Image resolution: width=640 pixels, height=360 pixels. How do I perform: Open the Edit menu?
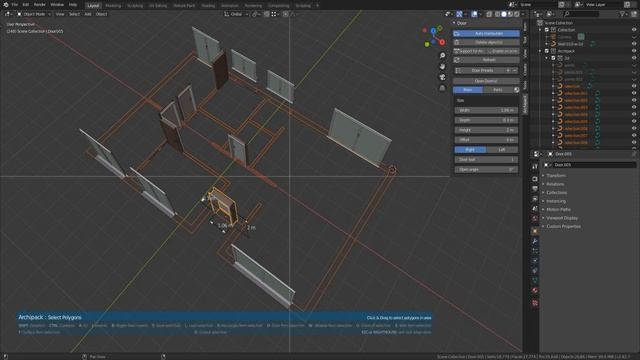(x=26, y=4)
